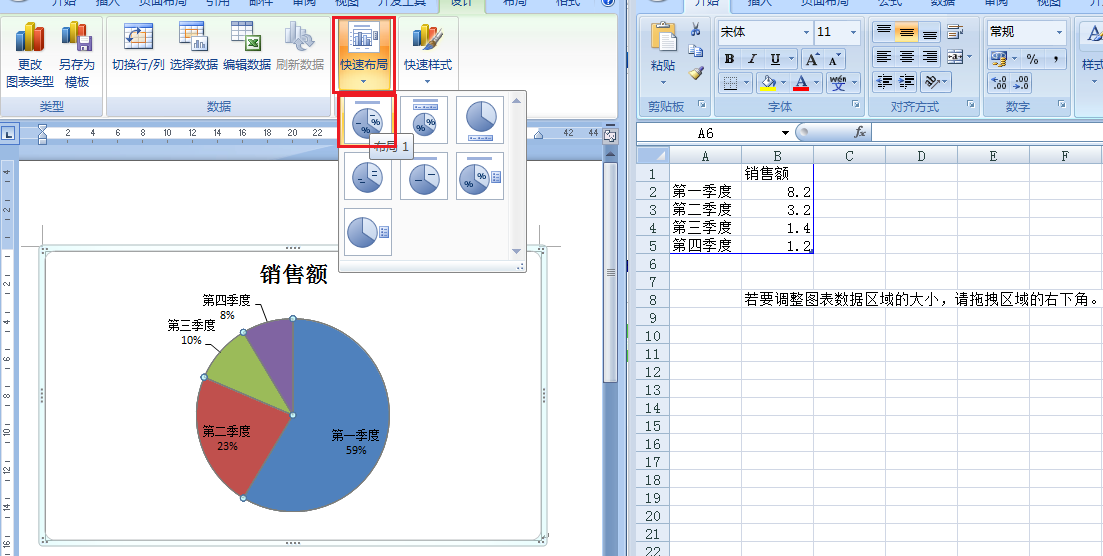Click the chart title 销售额 in Word
1103x556 pixels.
pyautogui.click(x=293, y=274)
